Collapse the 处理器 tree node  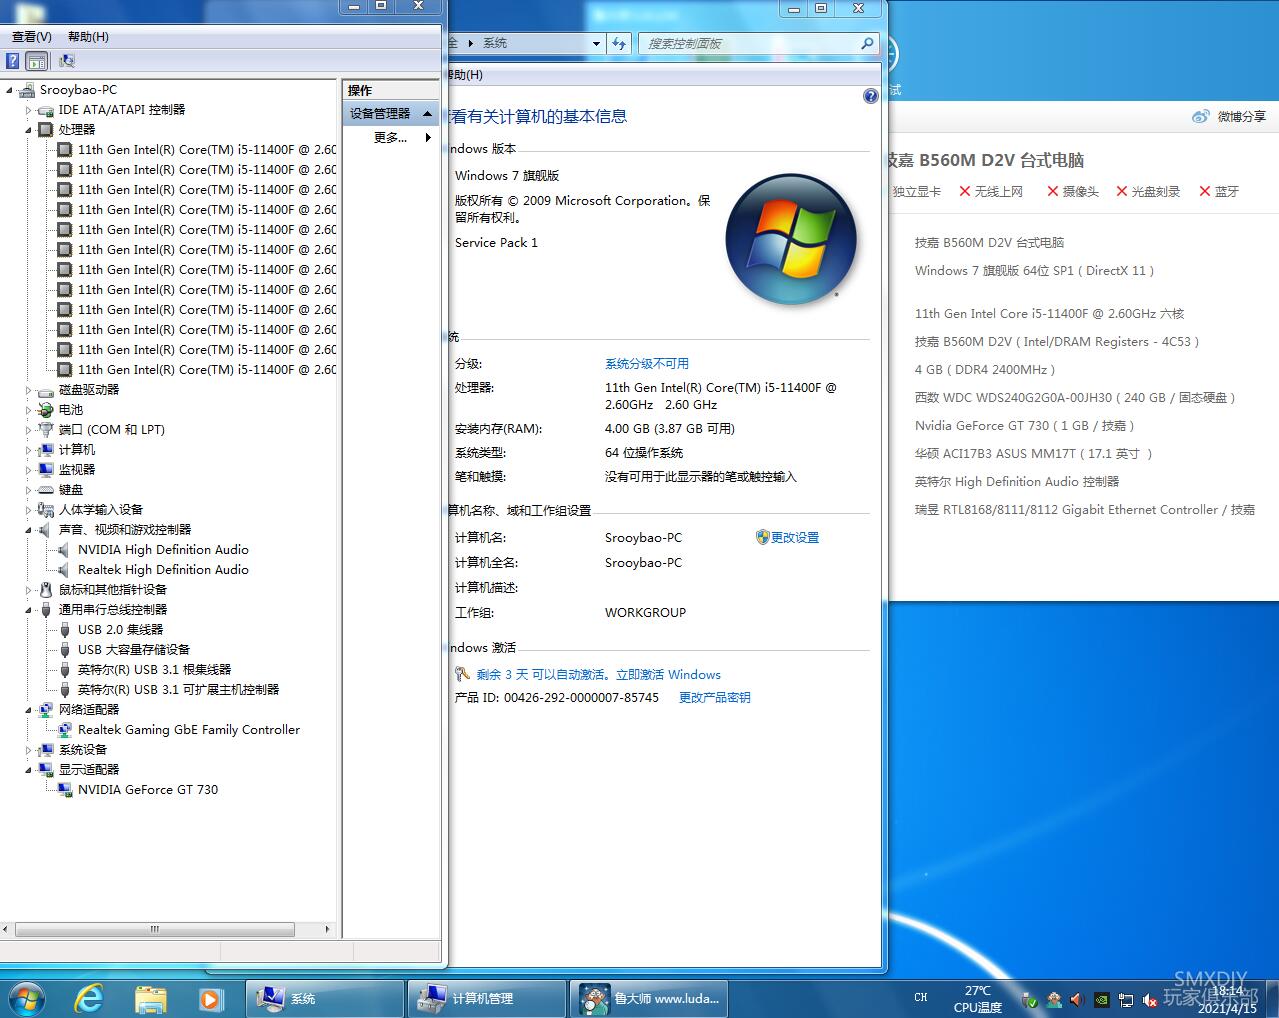click(x=28, y=130)
